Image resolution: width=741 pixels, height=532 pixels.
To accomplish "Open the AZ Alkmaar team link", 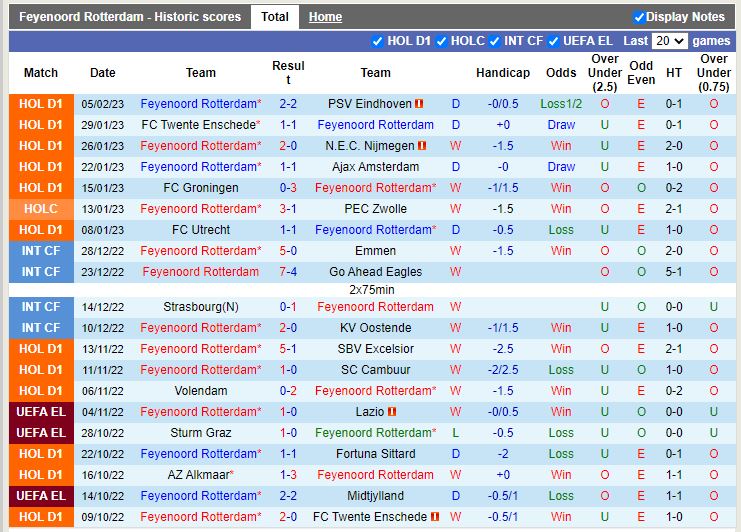I will tap(200, 475).
